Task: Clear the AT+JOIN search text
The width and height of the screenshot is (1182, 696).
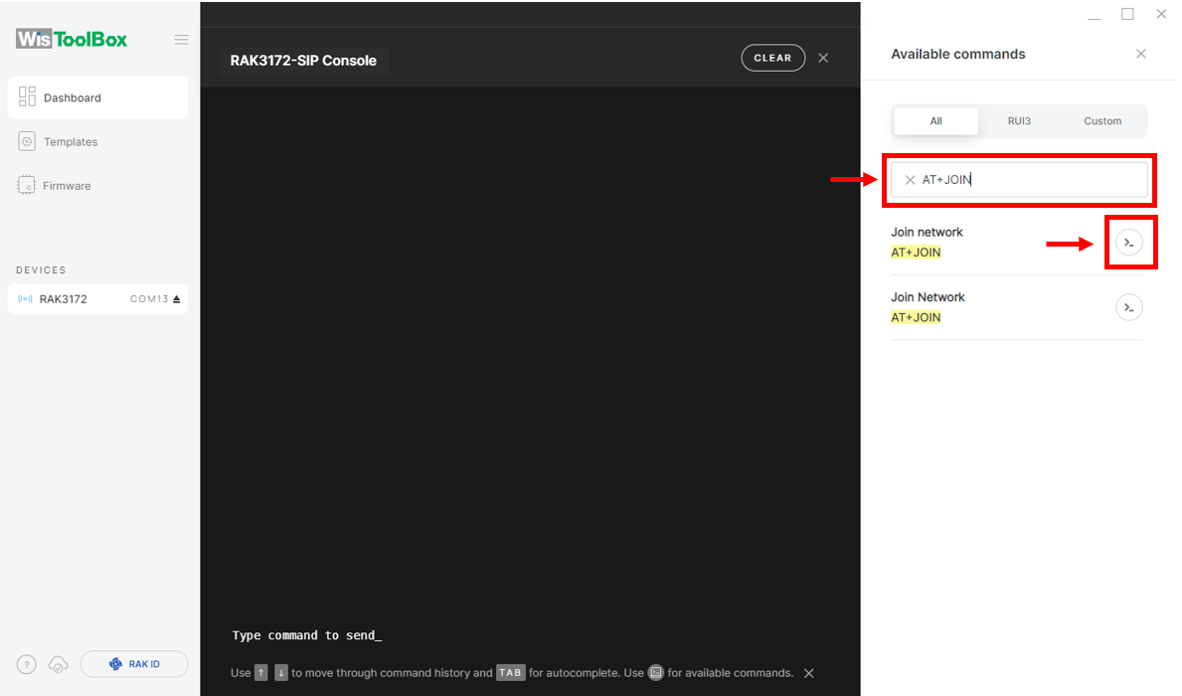Action: (910, 179)
